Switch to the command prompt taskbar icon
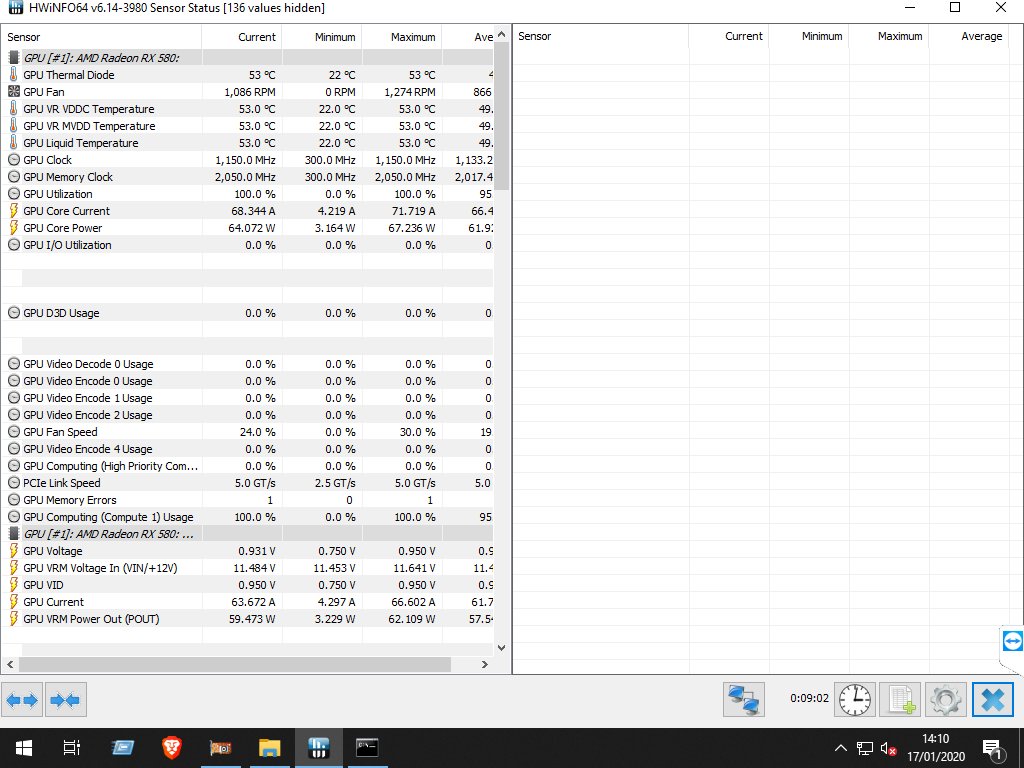 tap(367, 747)
